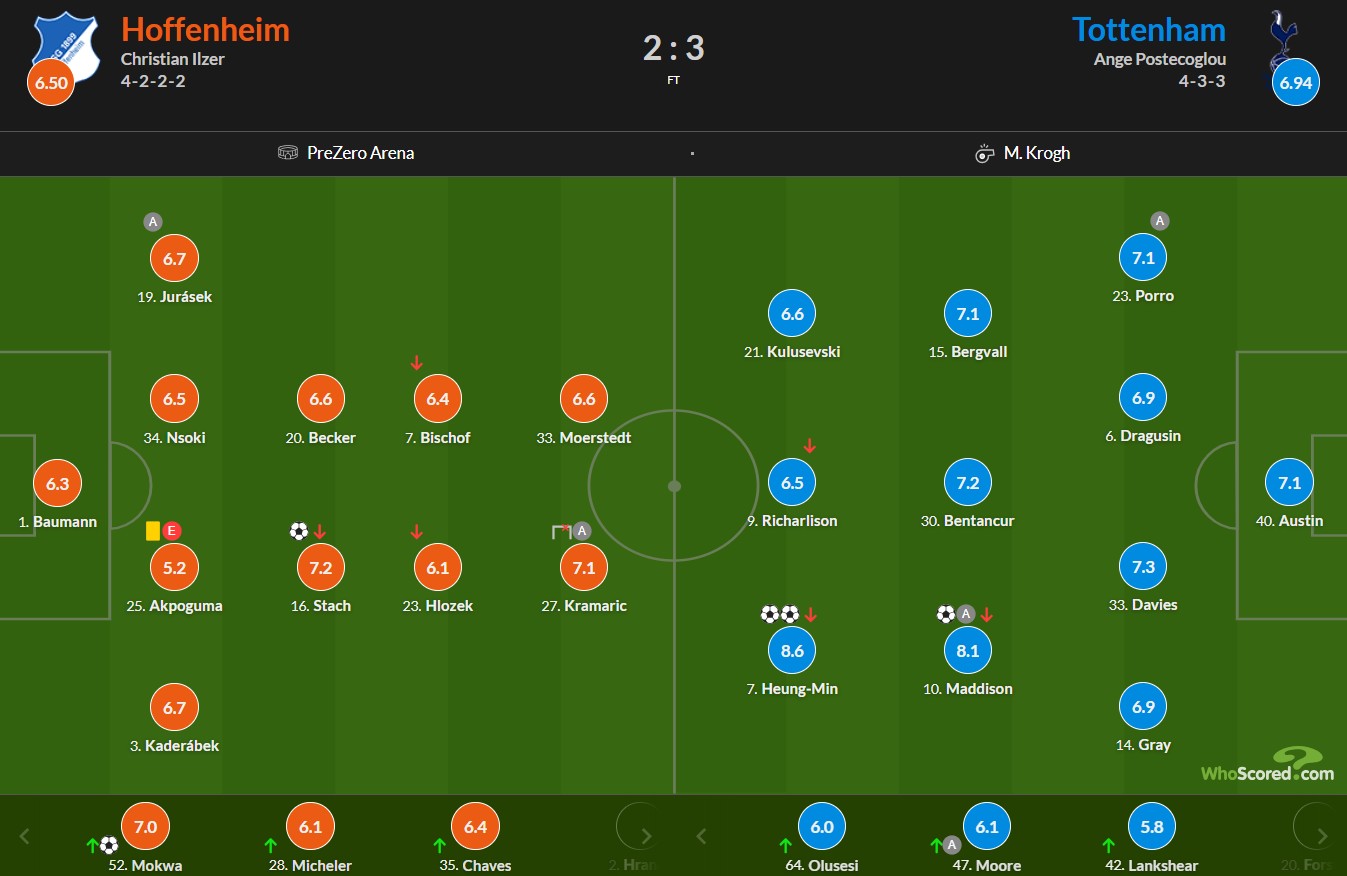This screenshot has width=1347, height=876.
Task: Click the stadium icon beside PreZero Arena
Action: (288, 153)
